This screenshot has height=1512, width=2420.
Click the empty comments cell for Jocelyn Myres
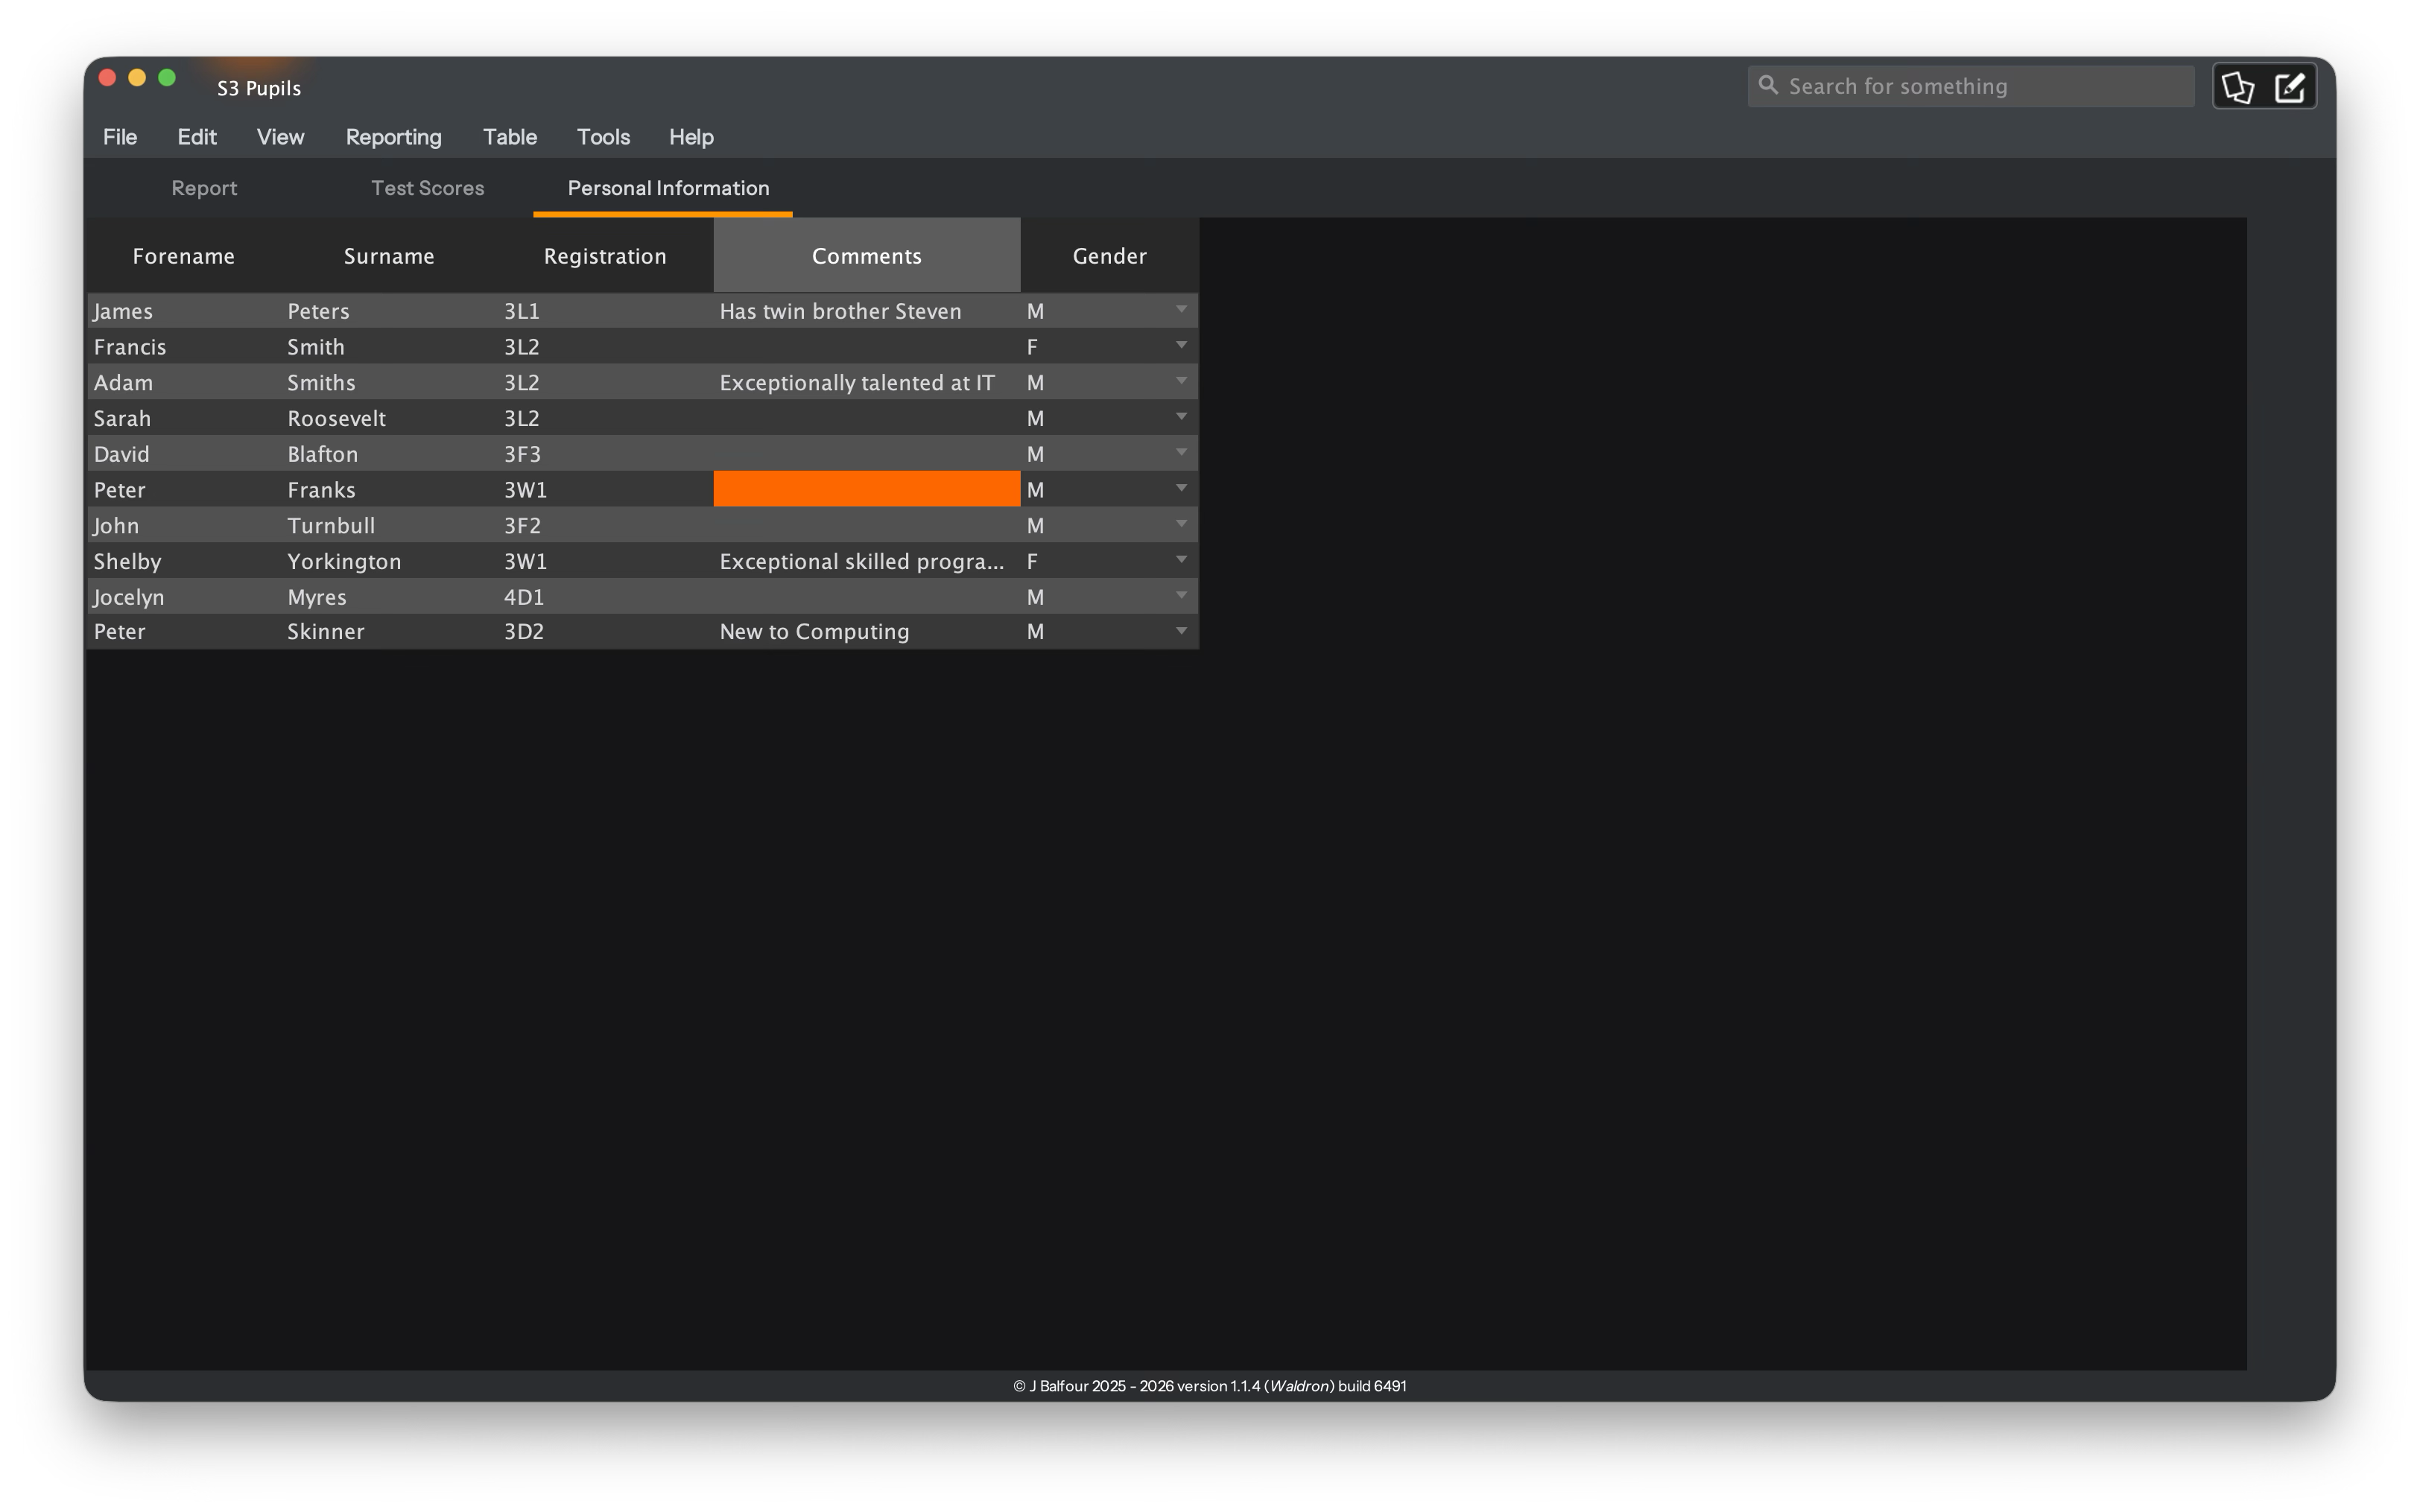(x=867, y=597)
